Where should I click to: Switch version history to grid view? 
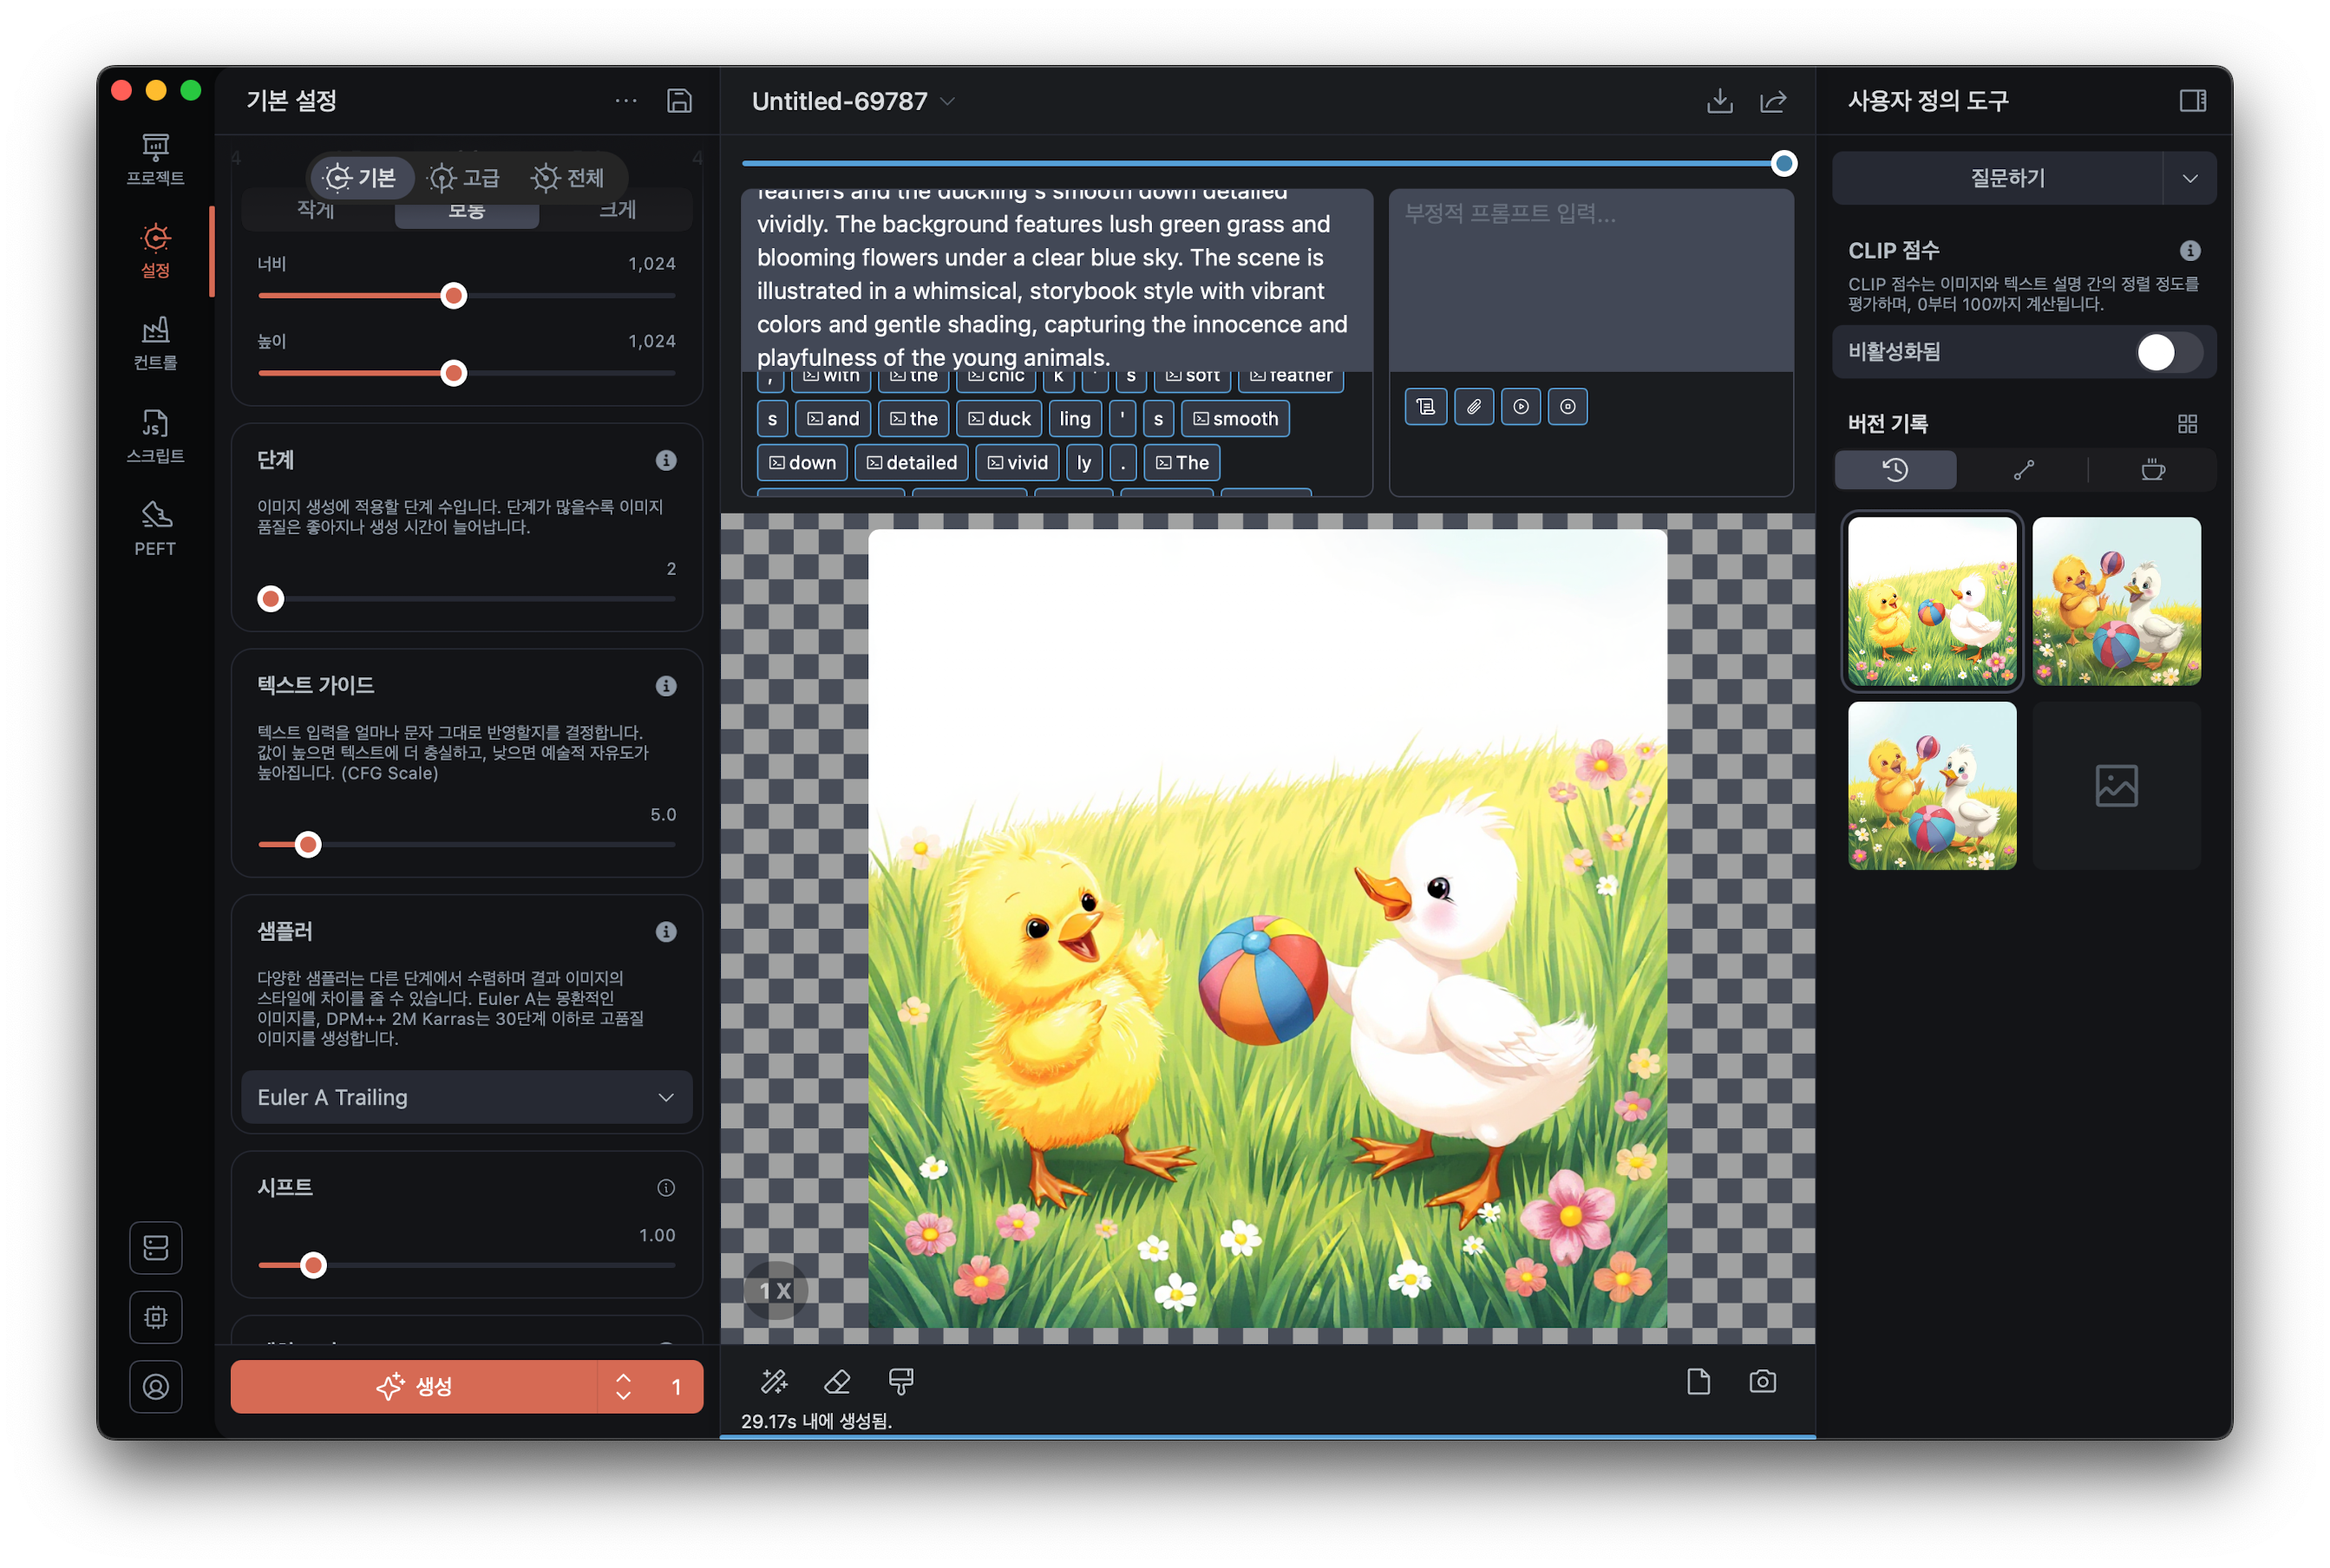tap(2187, 424)
